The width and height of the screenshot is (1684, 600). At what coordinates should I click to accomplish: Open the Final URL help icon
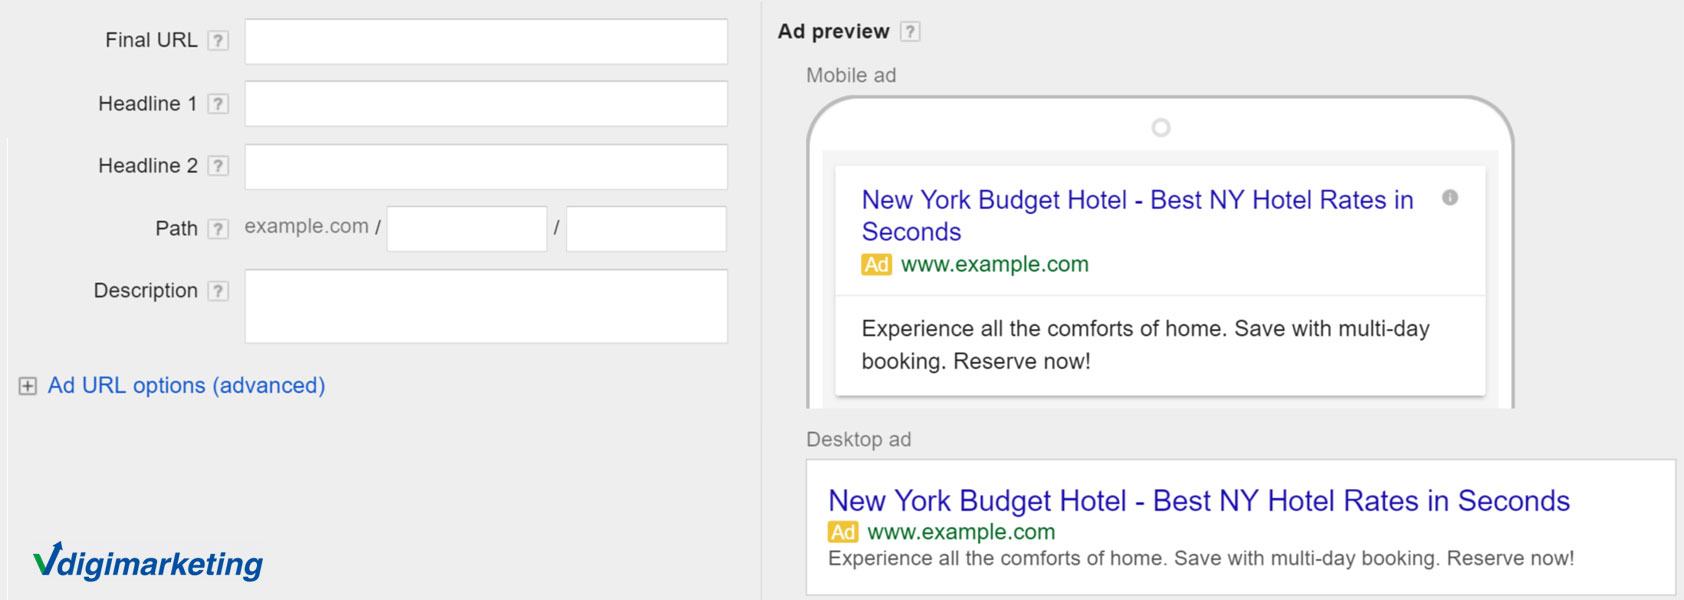(x=219, y=40)
